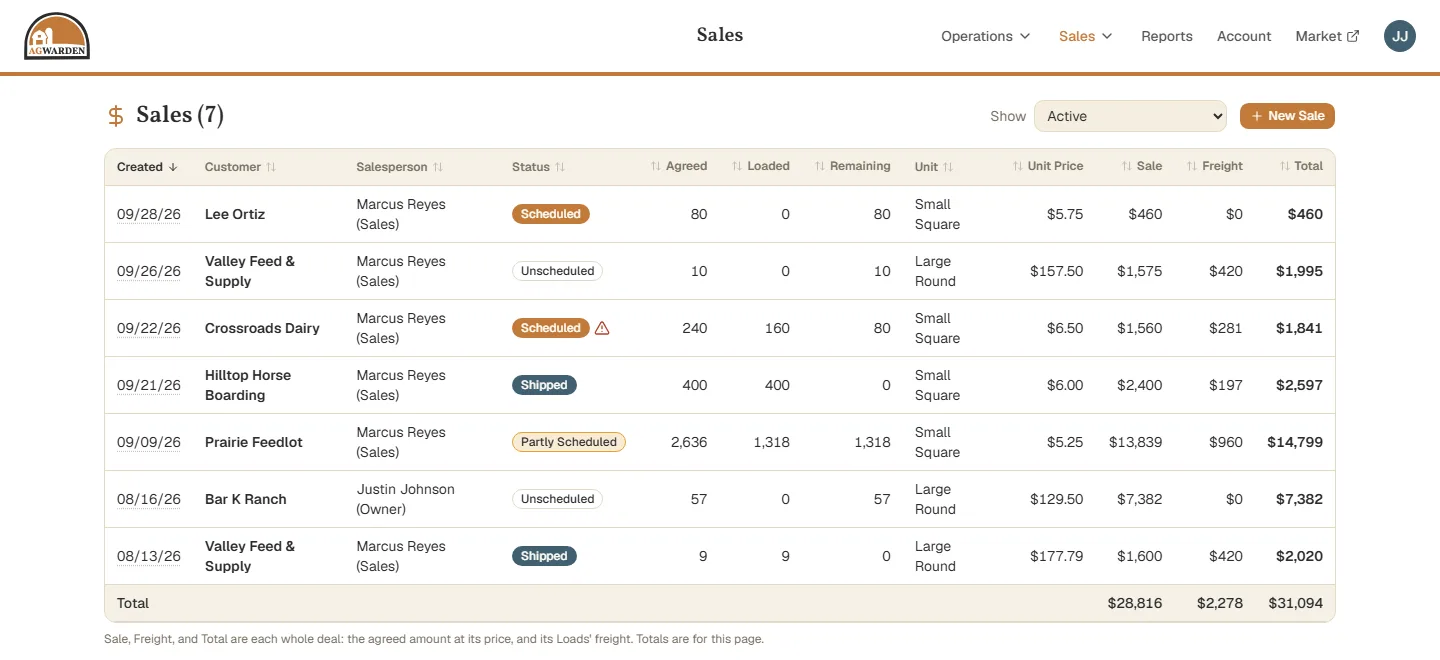Open the Reports page
The width and height of the screenshot is (1440, 660).
pos(1167,36)
